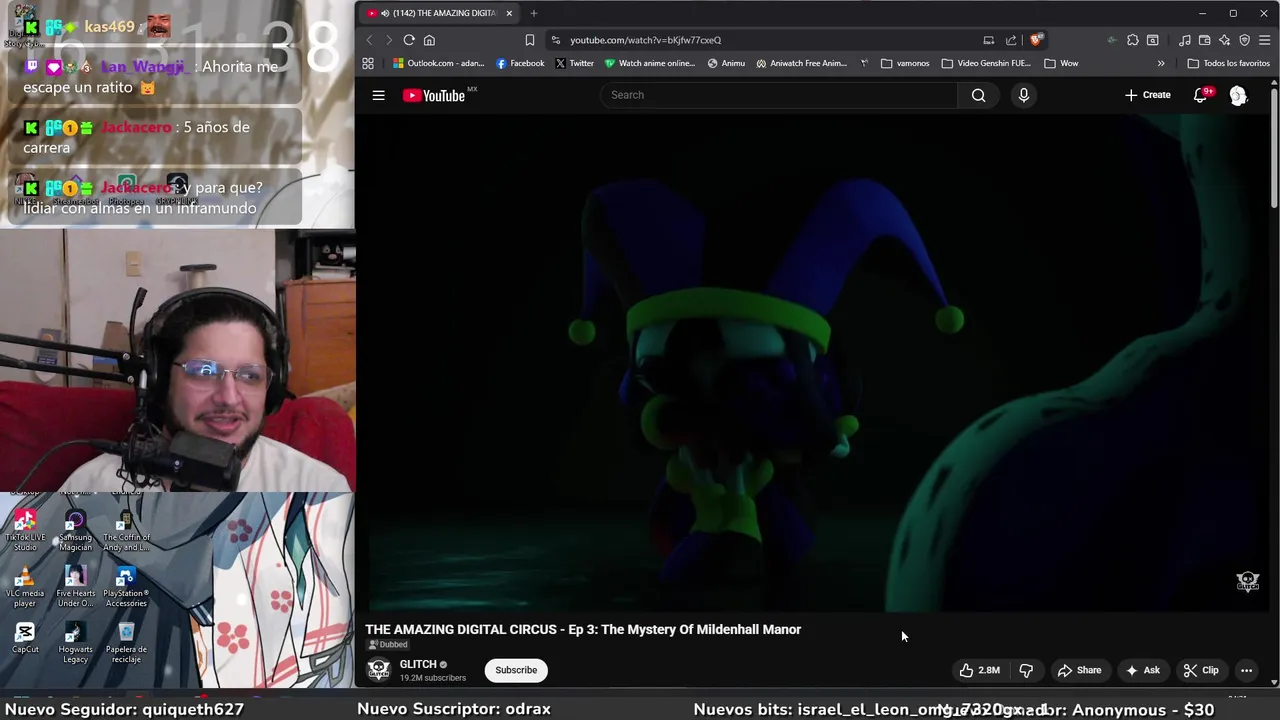
Task: Click the page vertical scrollbar
Action: pos(1274,150)
